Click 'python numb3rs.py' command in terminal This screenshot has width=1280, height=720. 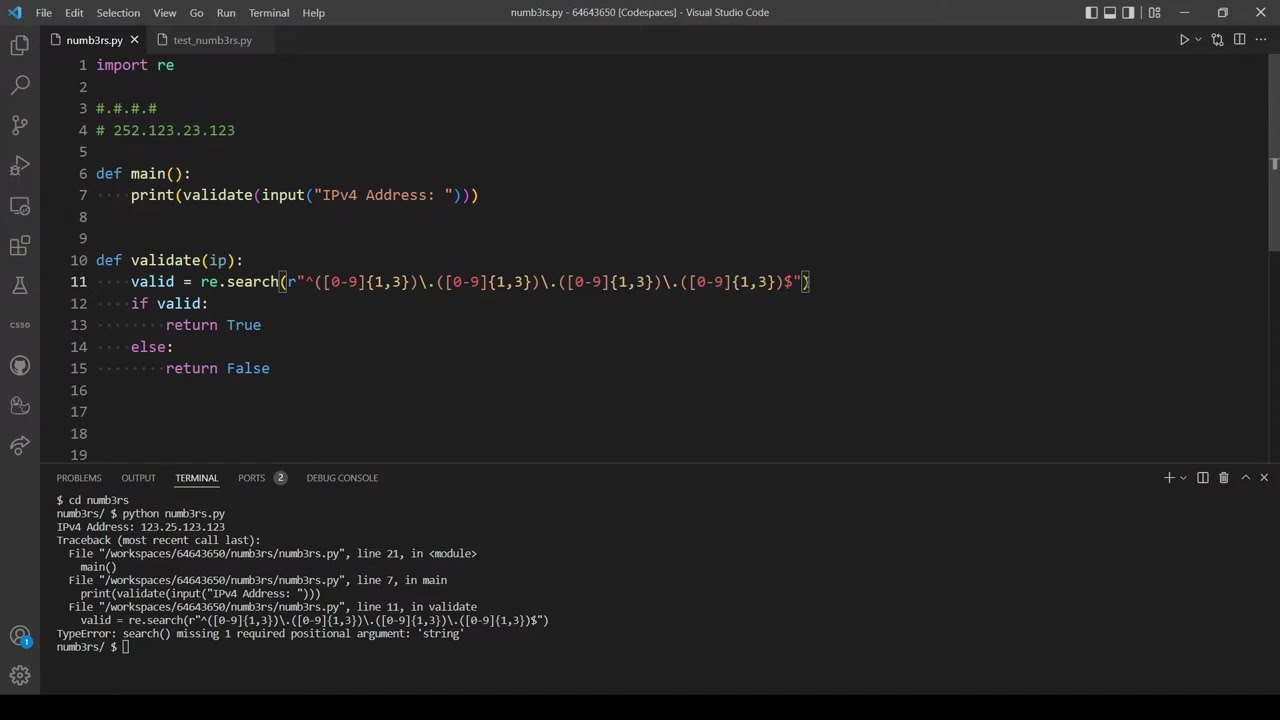click(x=173, y=513)
